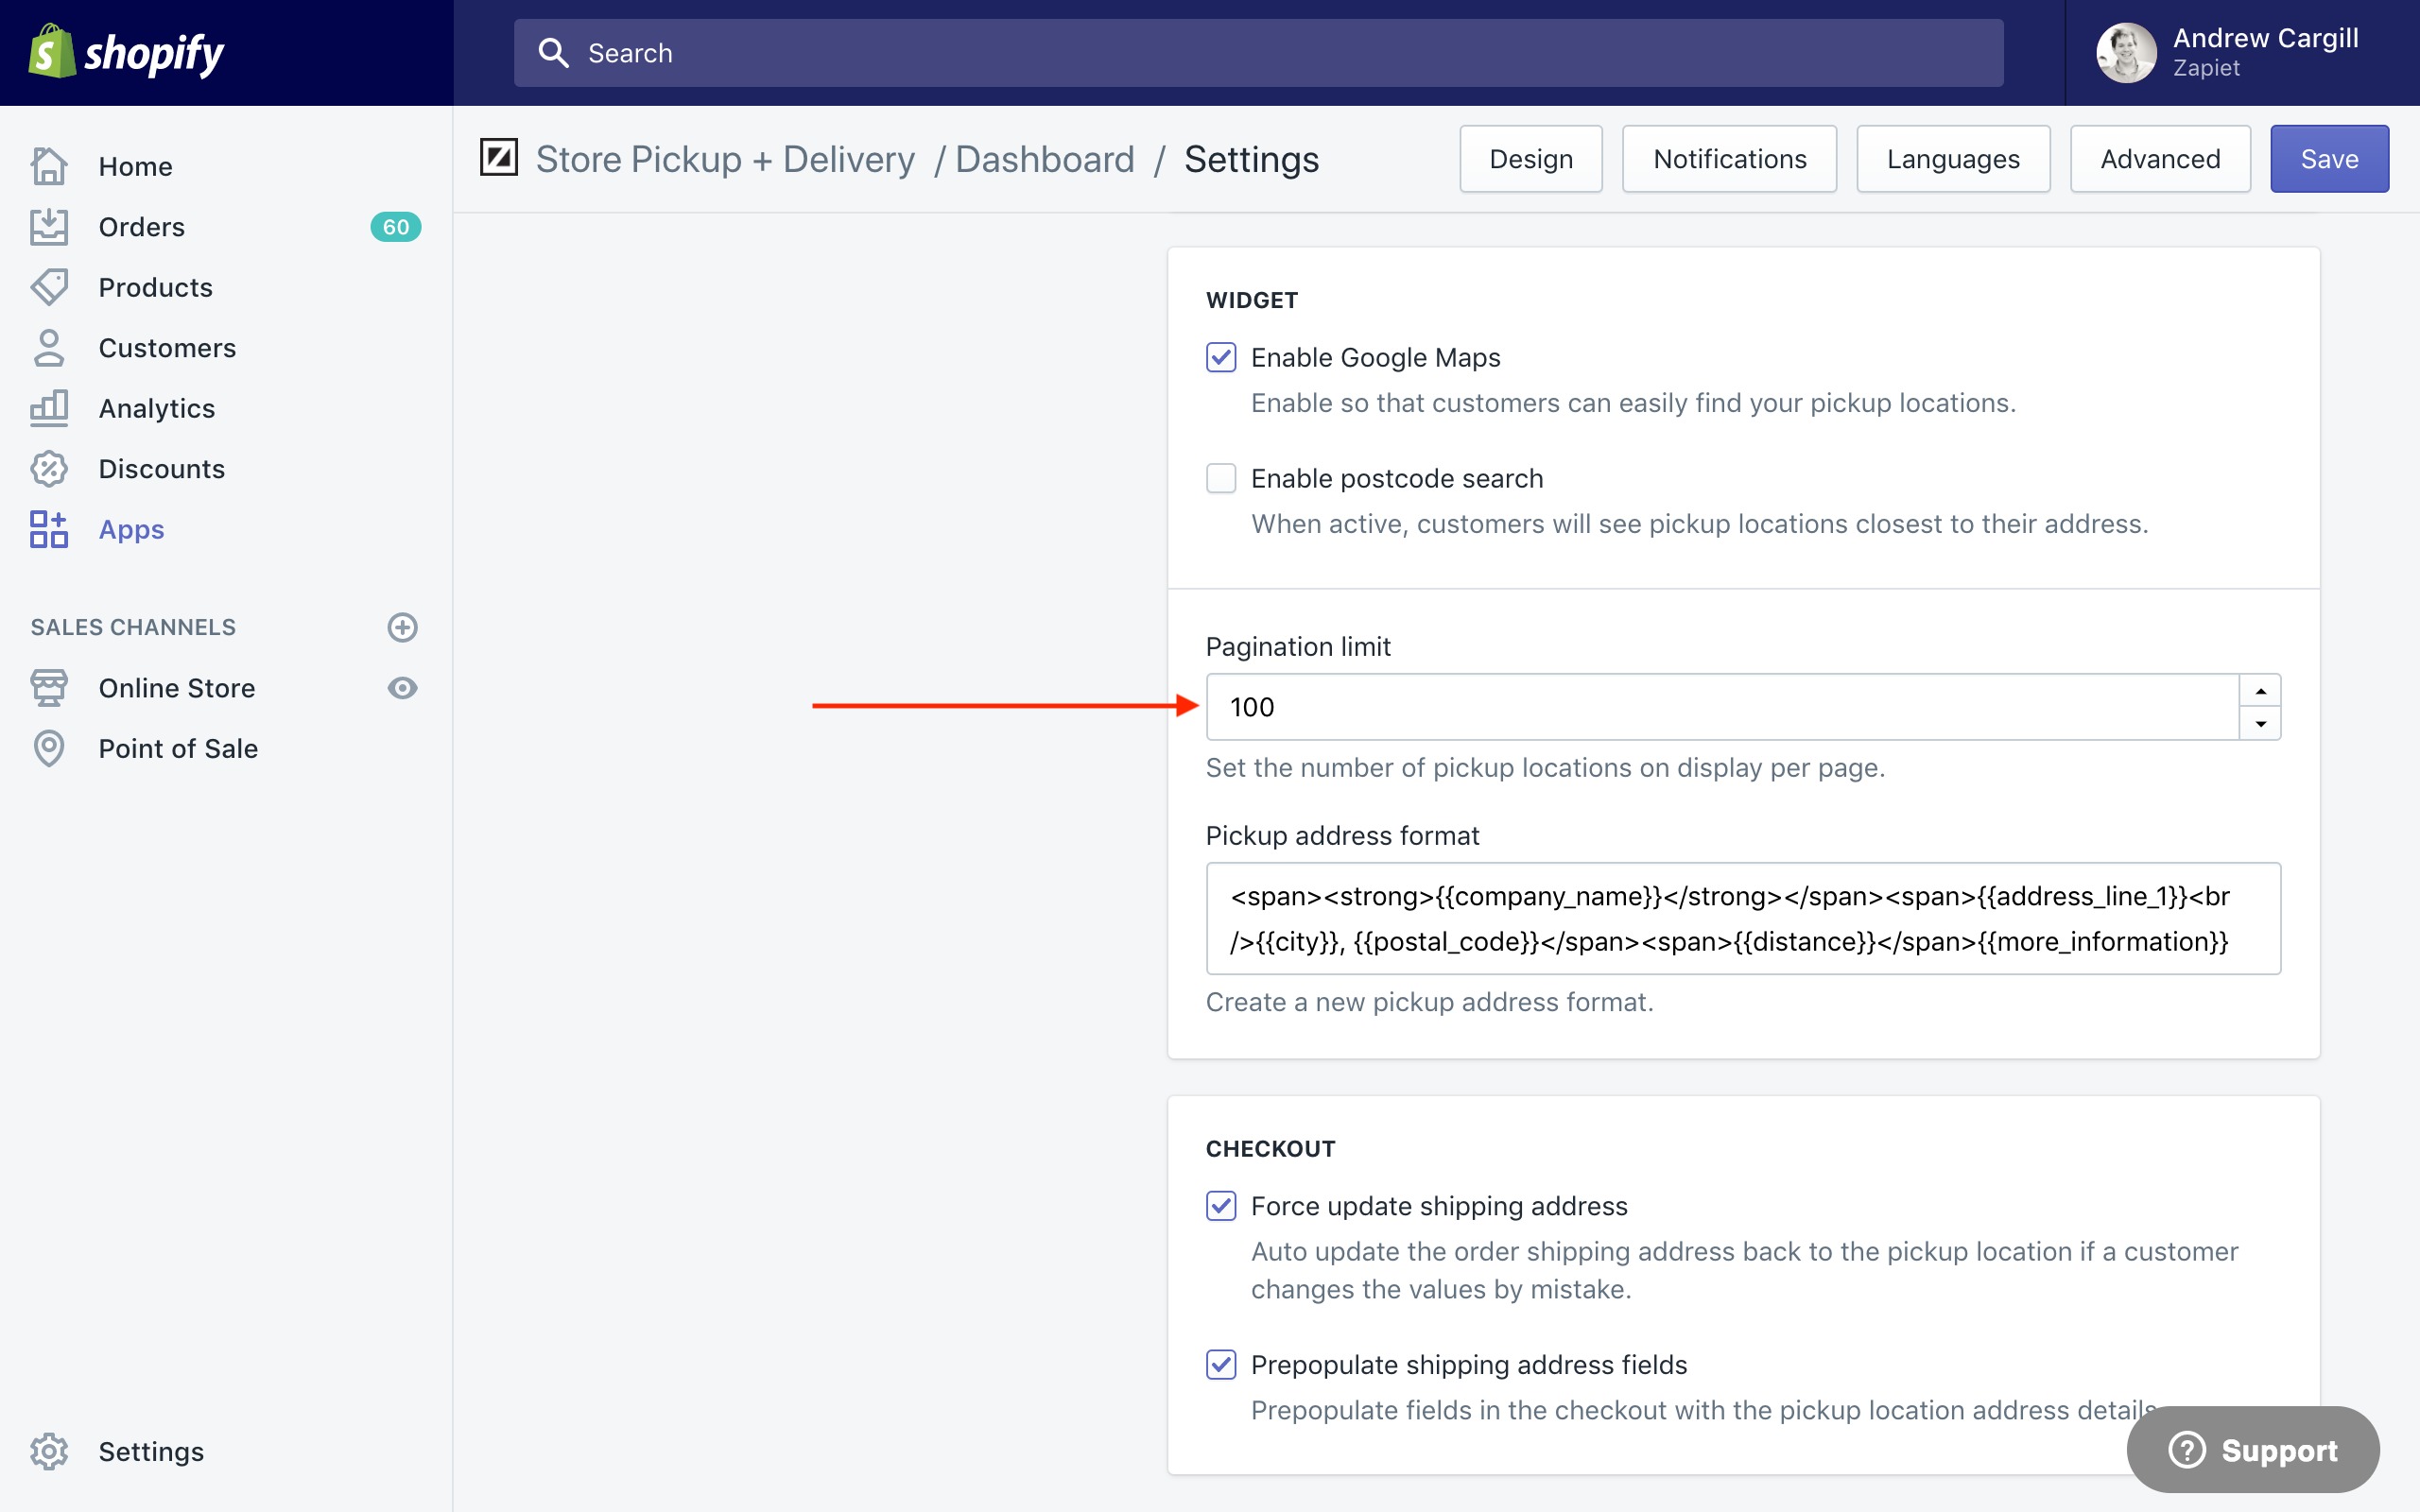Switch to the Advanced settings tab
The width and height of the screenshot is (2420, 1512).
coord(2160,159)
